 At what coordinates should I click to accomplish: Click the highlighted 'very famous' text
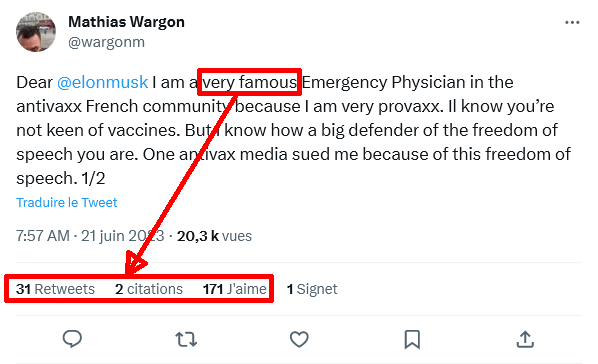point(249,82)
